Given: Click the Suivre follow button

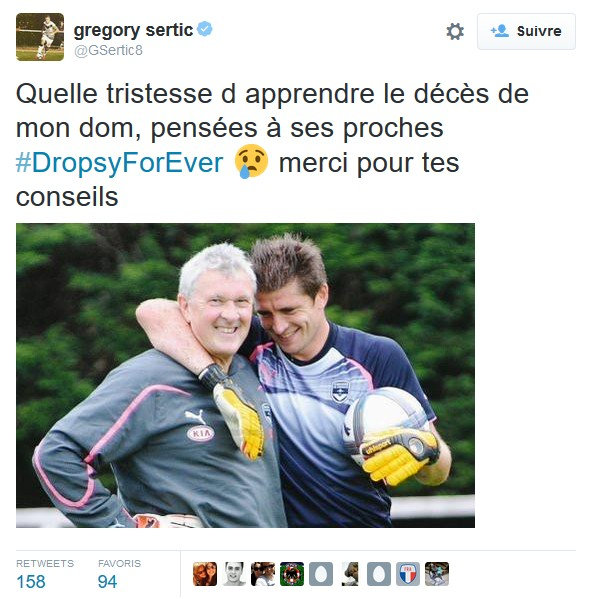Looking at the screenshot, I should point(526,31).
